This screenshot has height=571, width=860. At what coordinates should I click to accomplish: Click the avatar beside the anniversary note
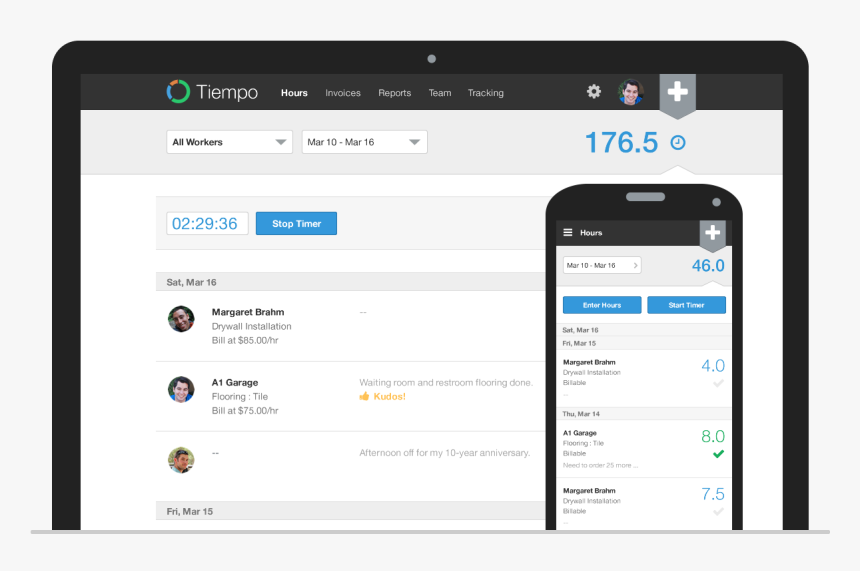[181, 460]
